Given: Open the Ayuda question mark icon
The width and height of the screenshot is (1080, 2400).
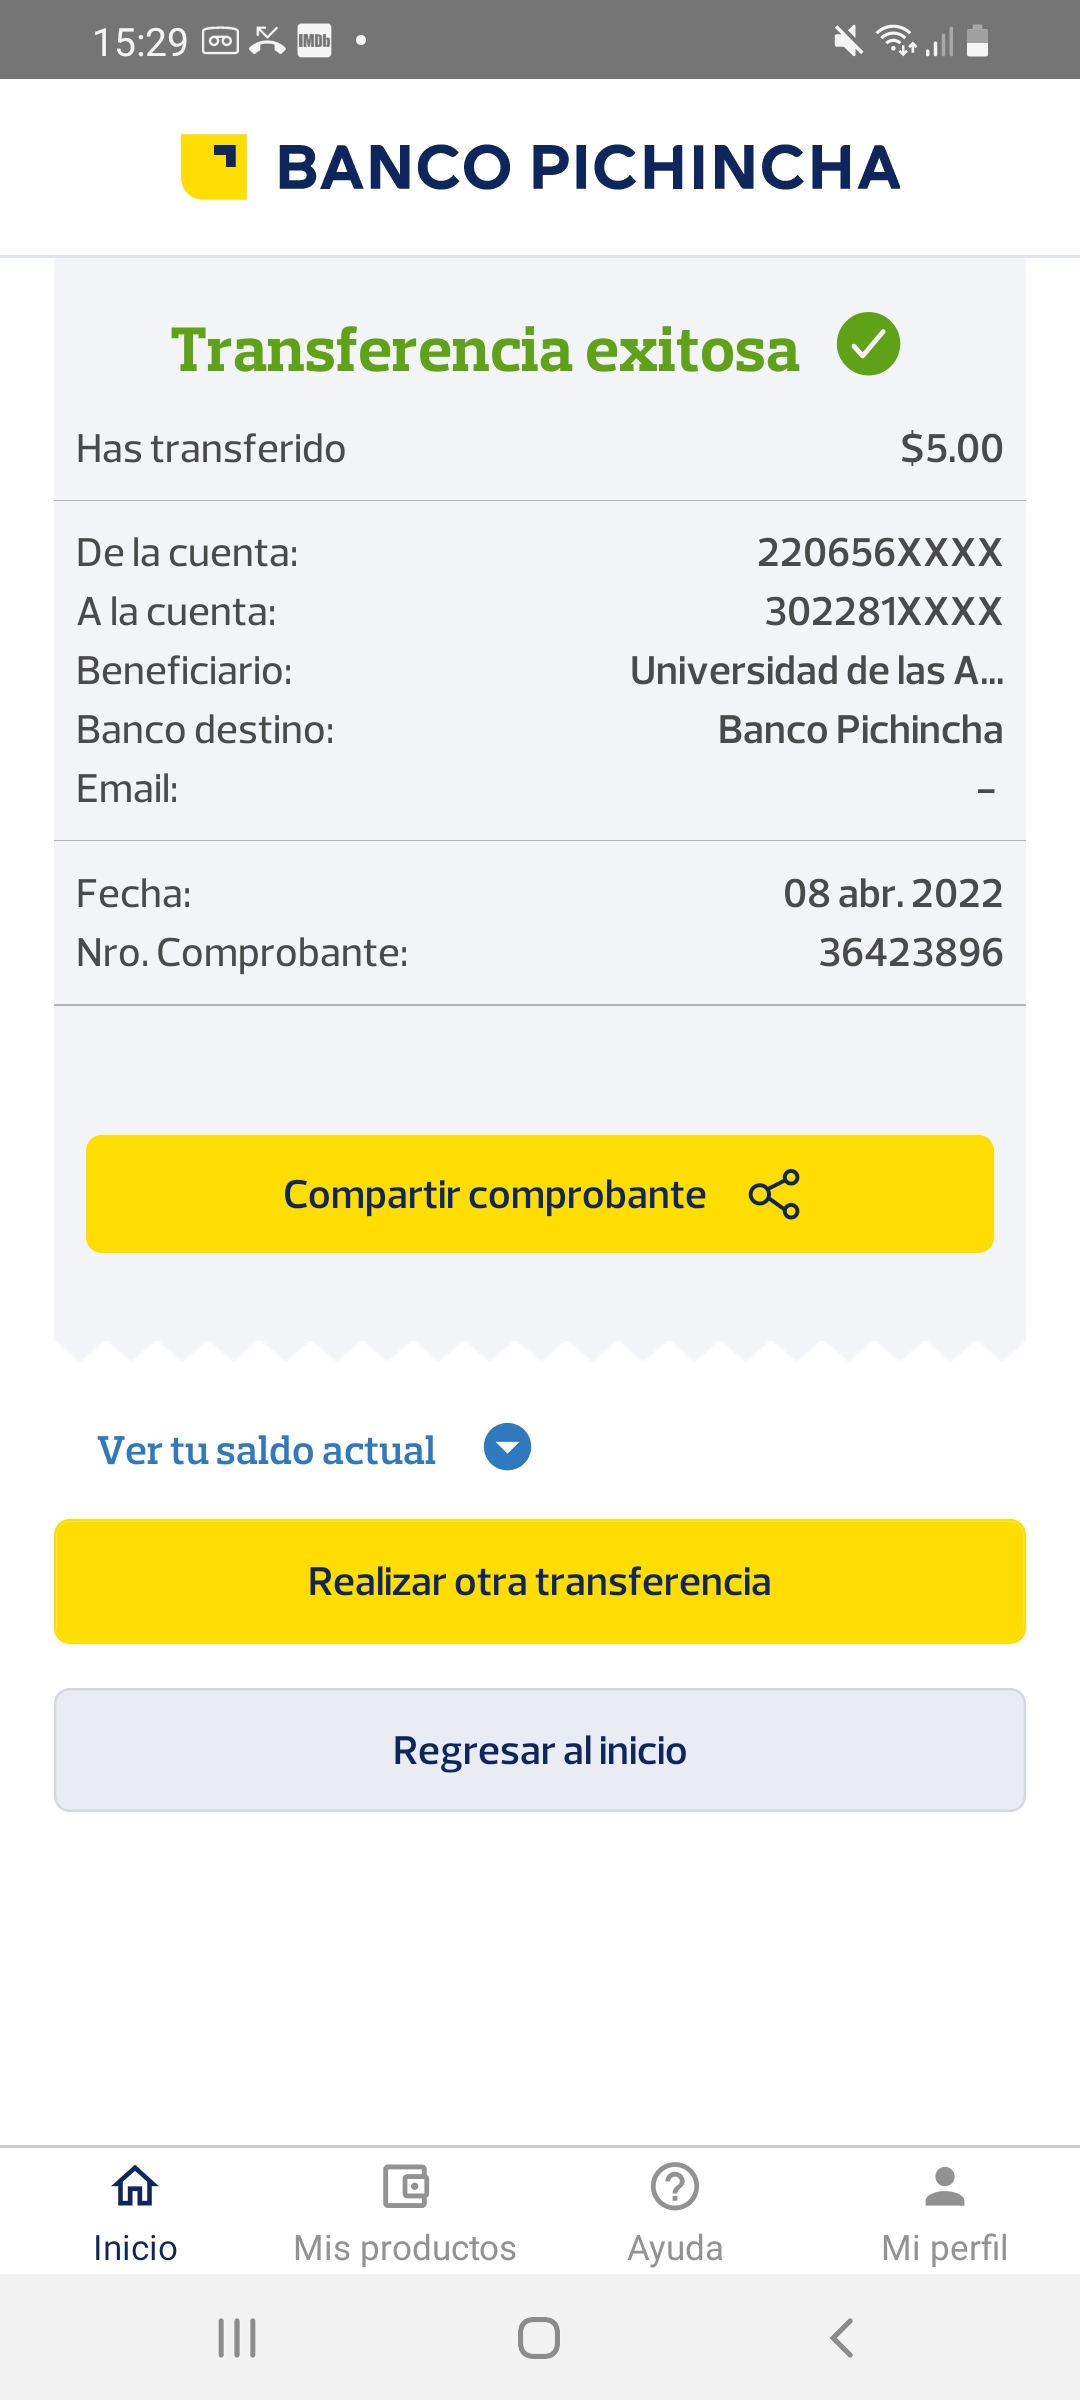Looking at the screenshot, I should tap(675, 2186).
